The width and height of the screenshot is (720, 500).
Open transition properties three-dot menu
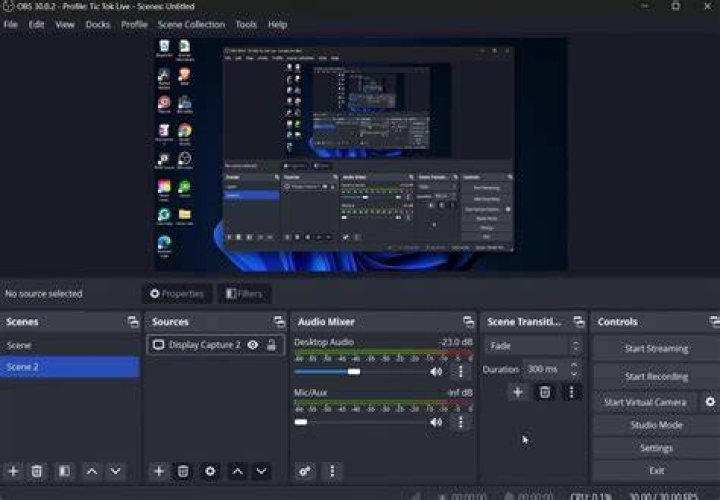click(571, 392)
